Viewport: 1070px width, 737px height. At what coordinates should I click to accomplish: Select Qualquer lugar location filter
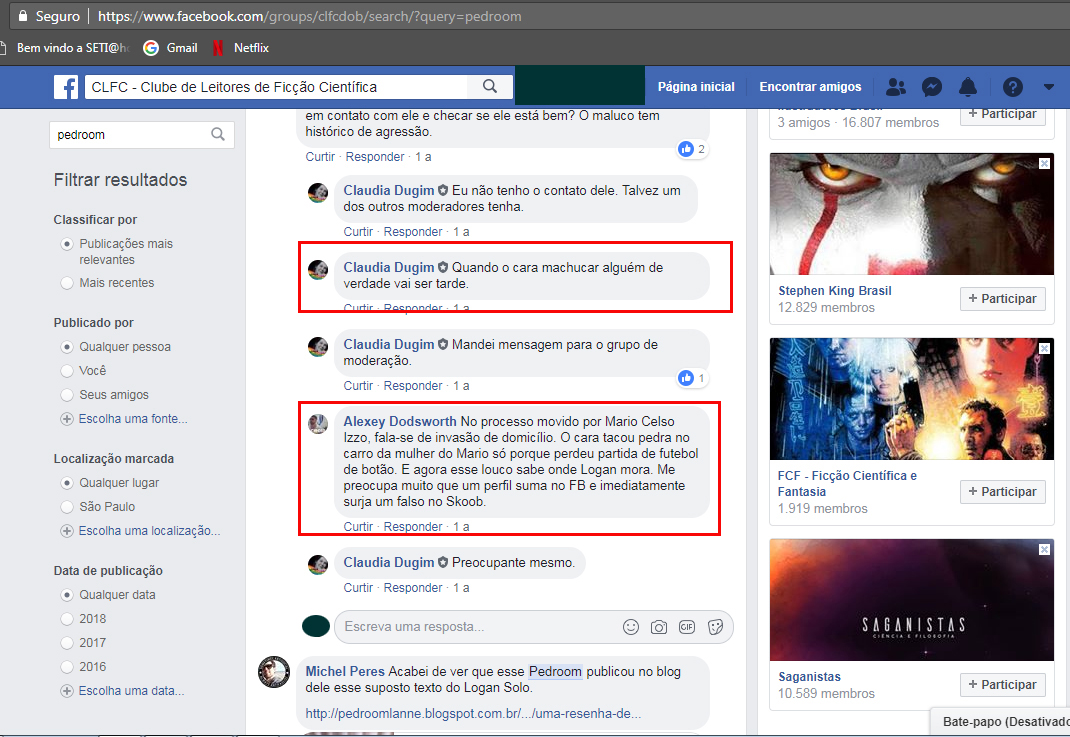click(x=67, y=482)
